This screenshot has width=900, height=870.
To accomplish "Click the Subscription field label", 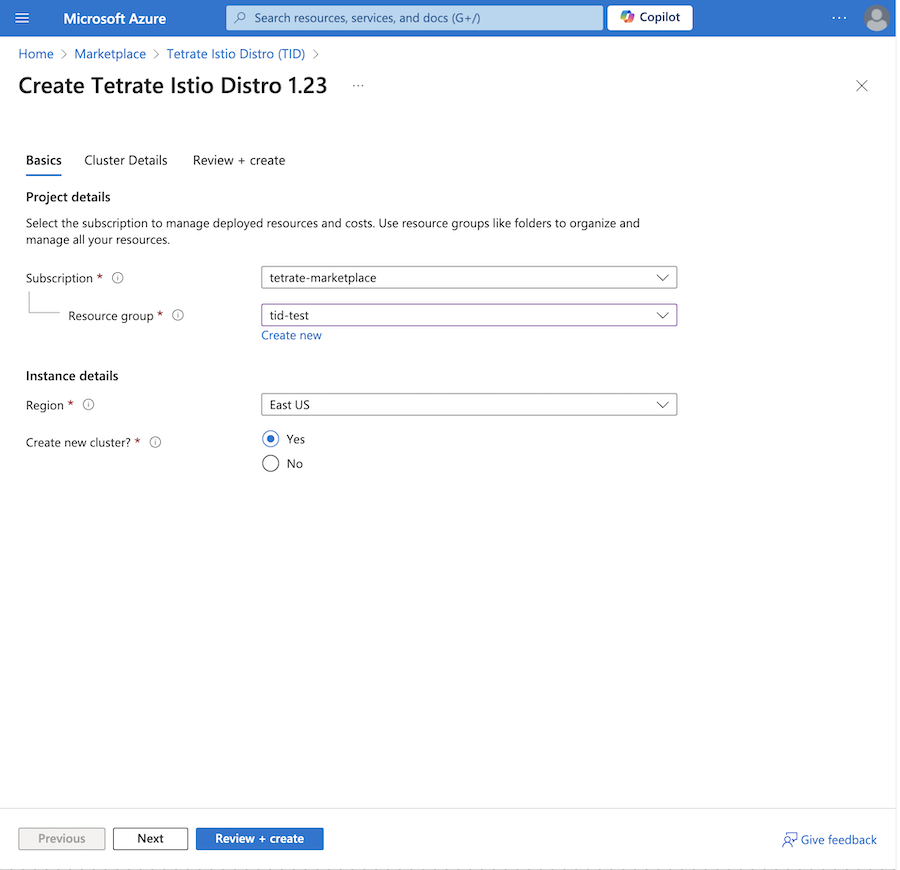I will tap(59, 278).
